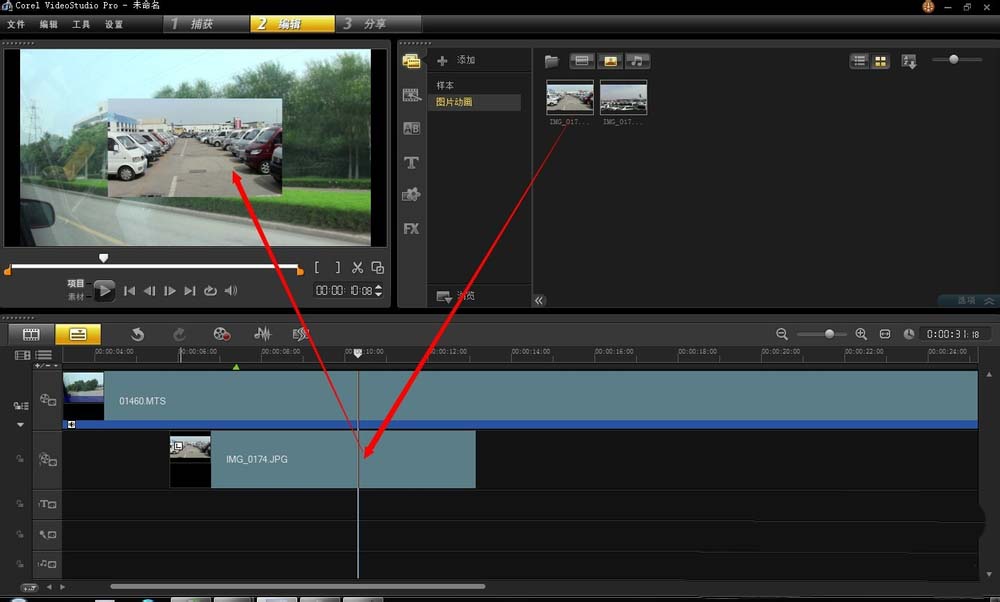Switch library to thumbnail view
1000x602 pixels.
click(880, 61)
